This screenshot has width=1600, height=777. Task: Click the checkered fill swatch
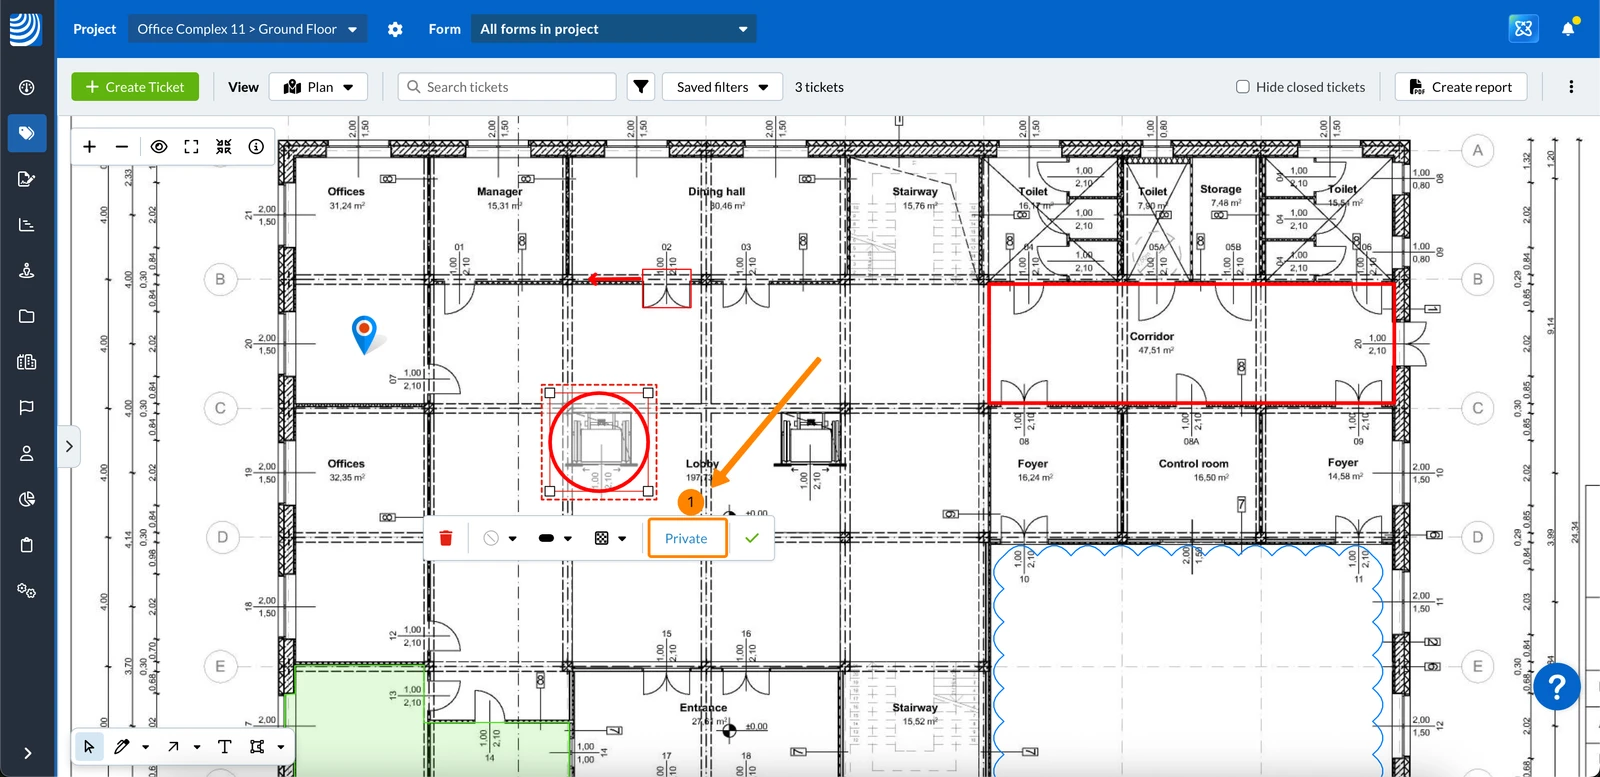pyautogui.click(x=602, y=538)
